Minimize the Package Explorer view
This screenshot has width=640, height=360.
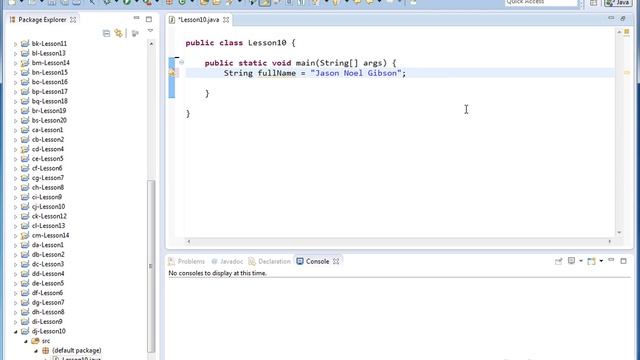pyautogui.click(x=136, y=19)
